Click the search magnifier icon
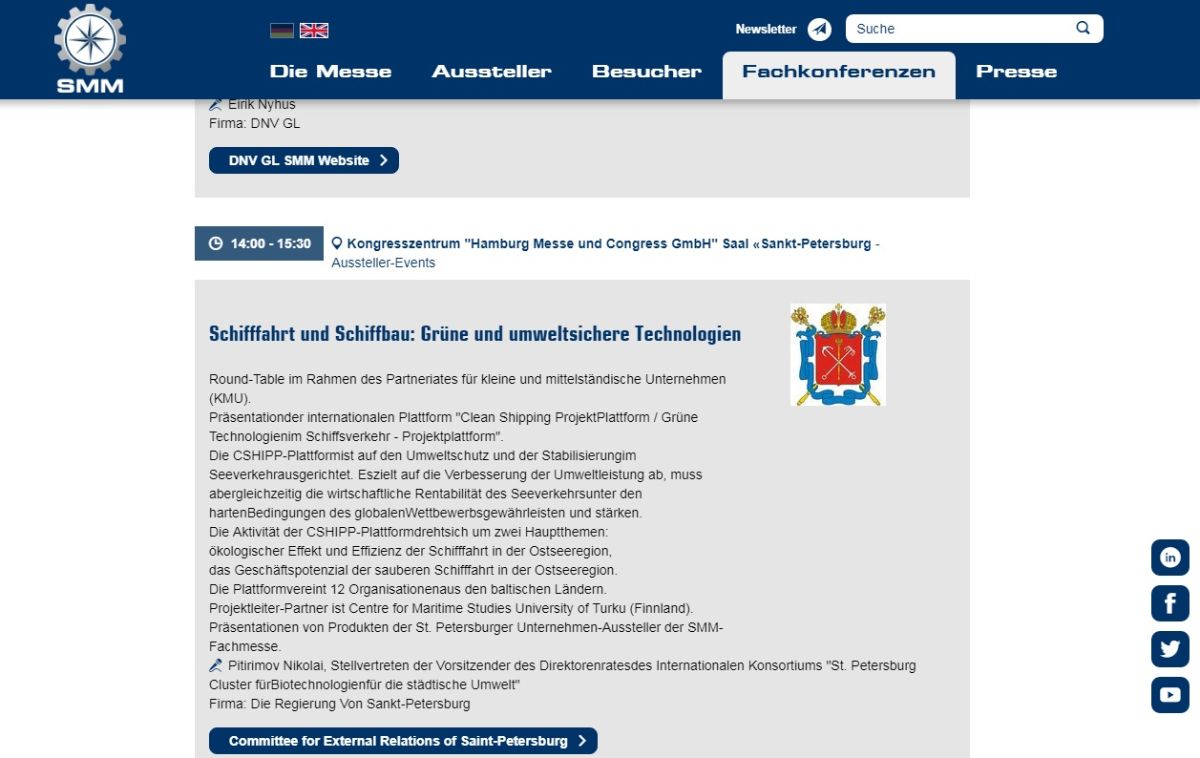This screenshot has width=1200, height=758. coord(1083,28)
